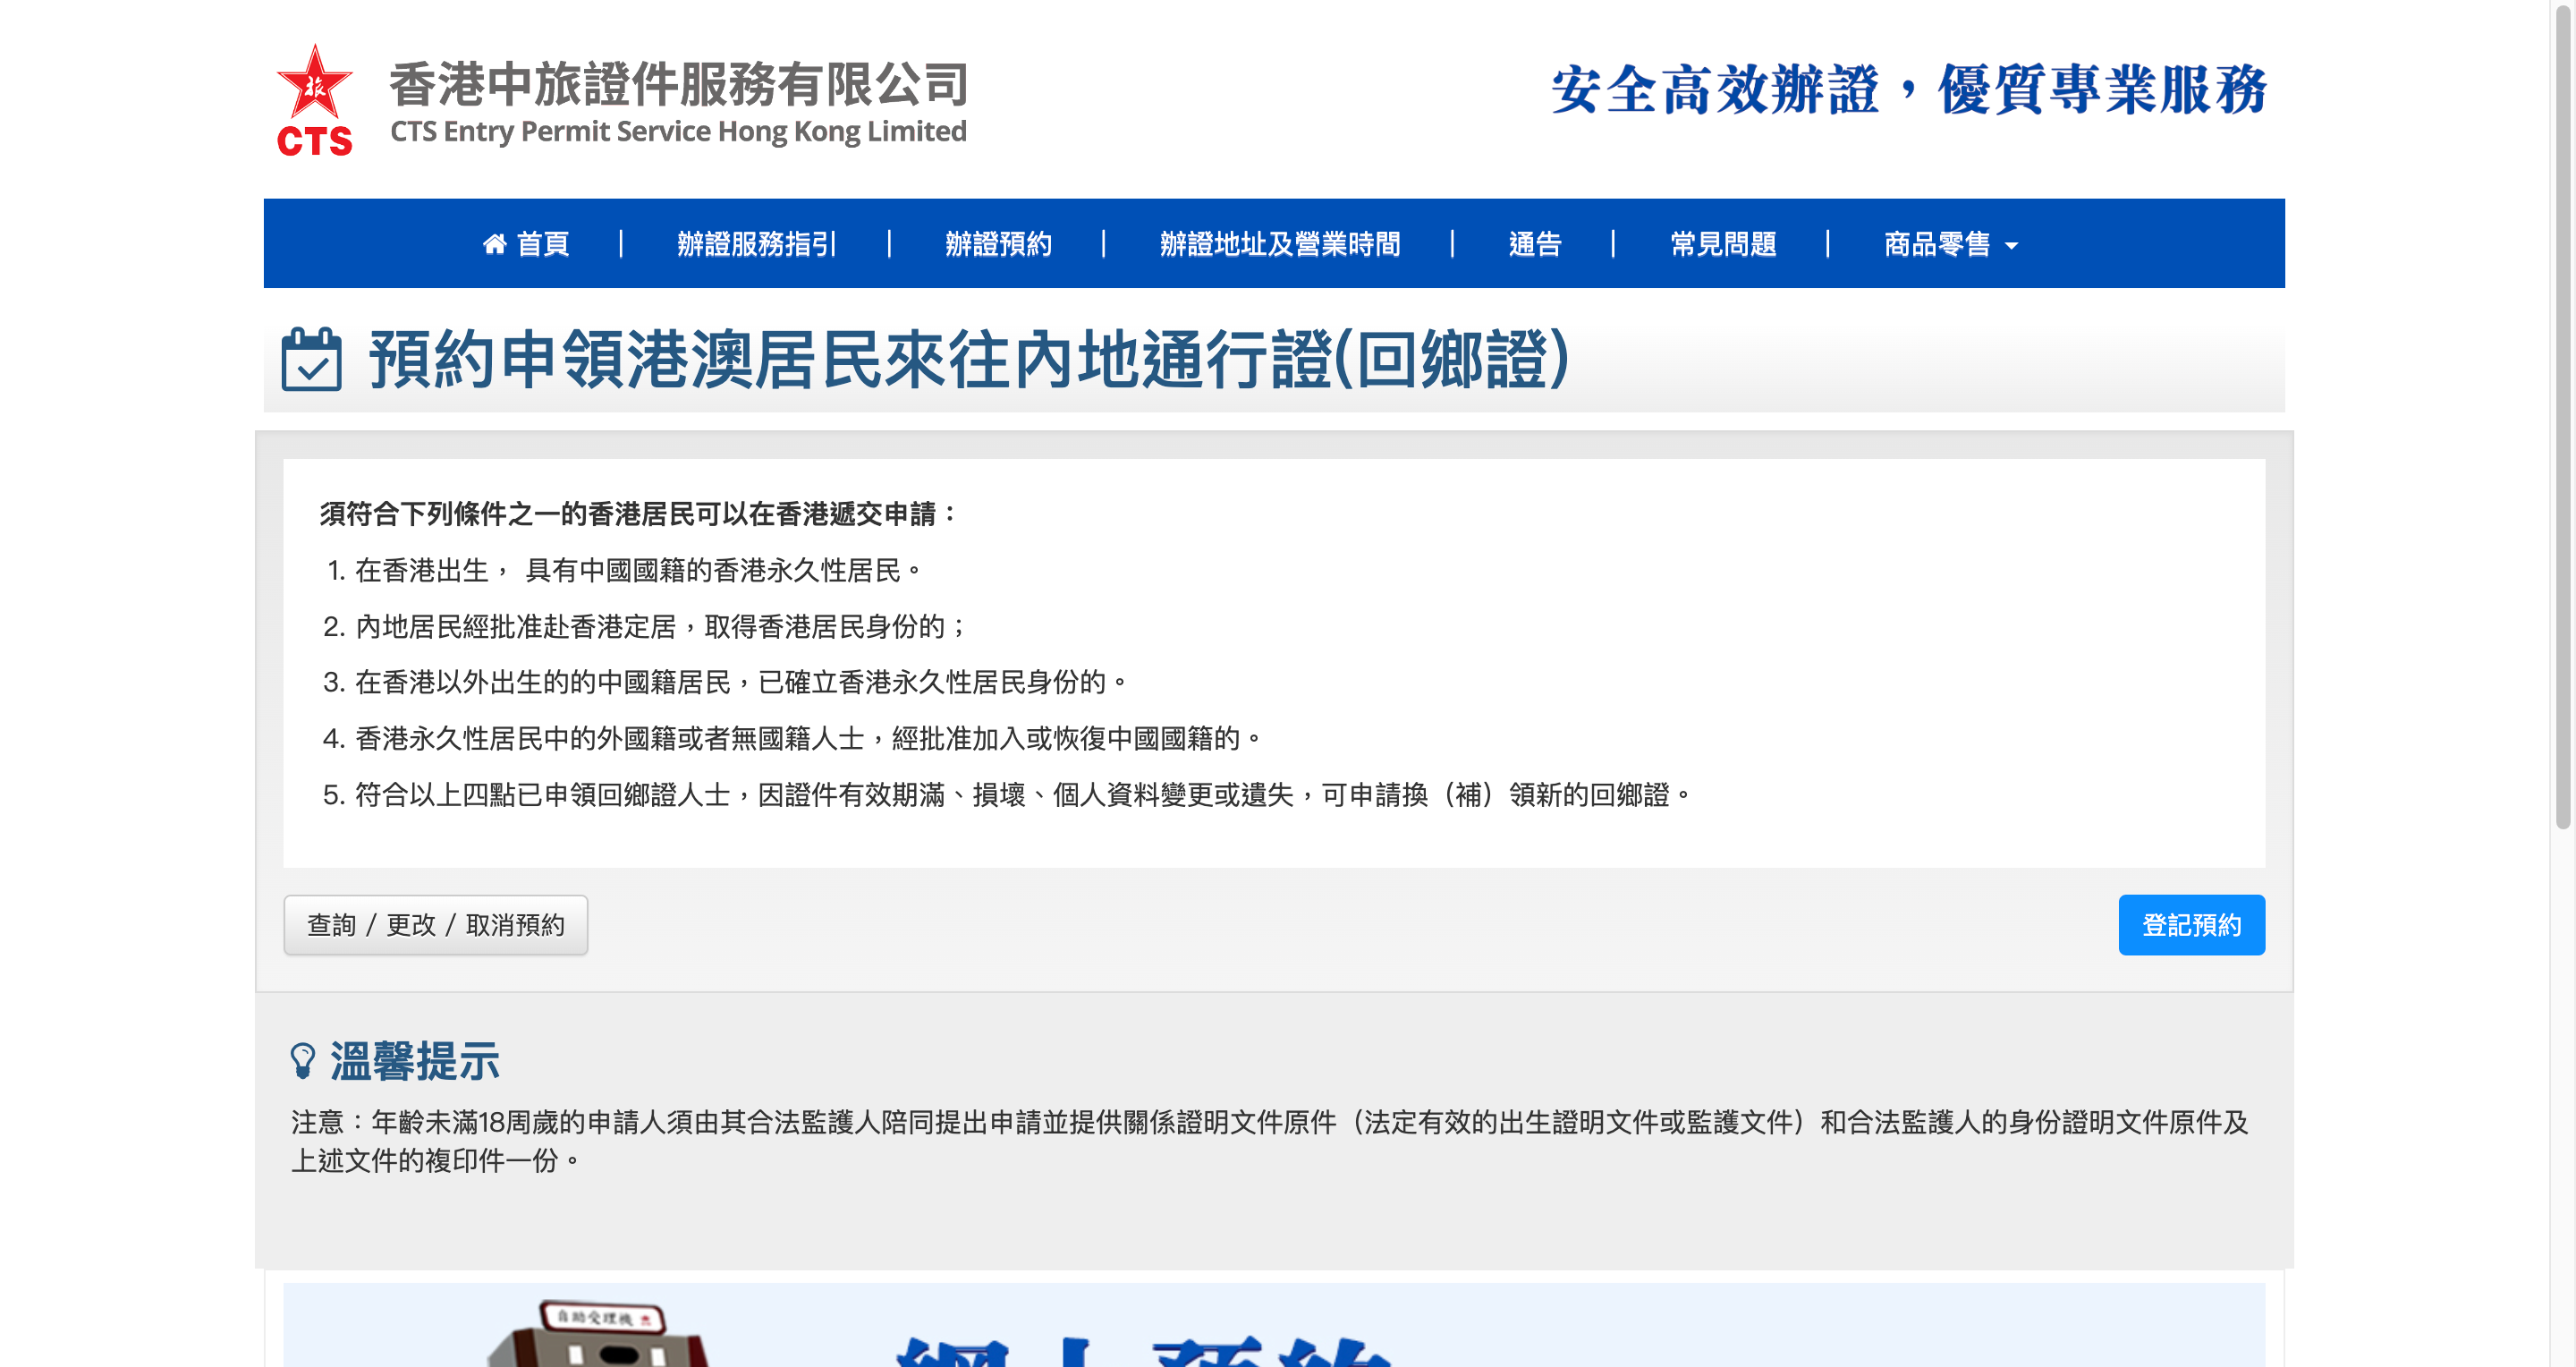Open the 辦證服務指引 menu item
2576x1367 pixels.
click(x=756, y=244)
